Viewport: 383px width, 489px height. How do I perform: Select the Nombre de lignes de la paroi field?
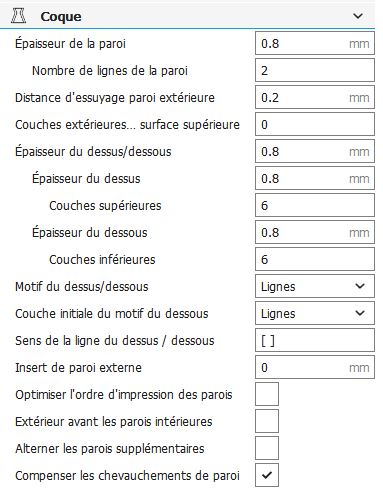tap(315, 70)
